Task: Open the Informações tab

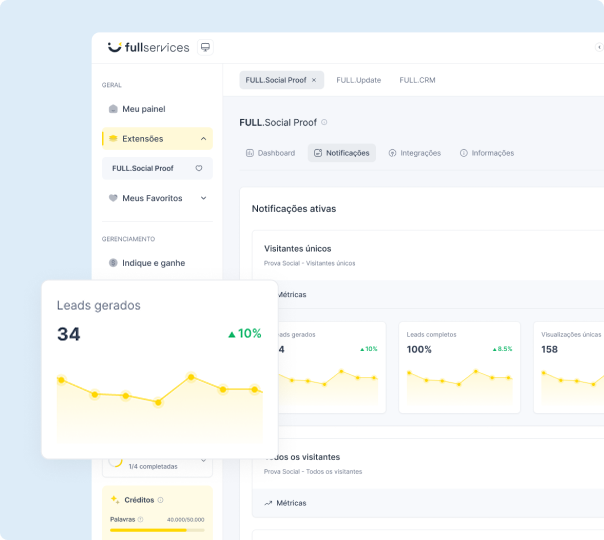Action: click(x=486, y=153)
